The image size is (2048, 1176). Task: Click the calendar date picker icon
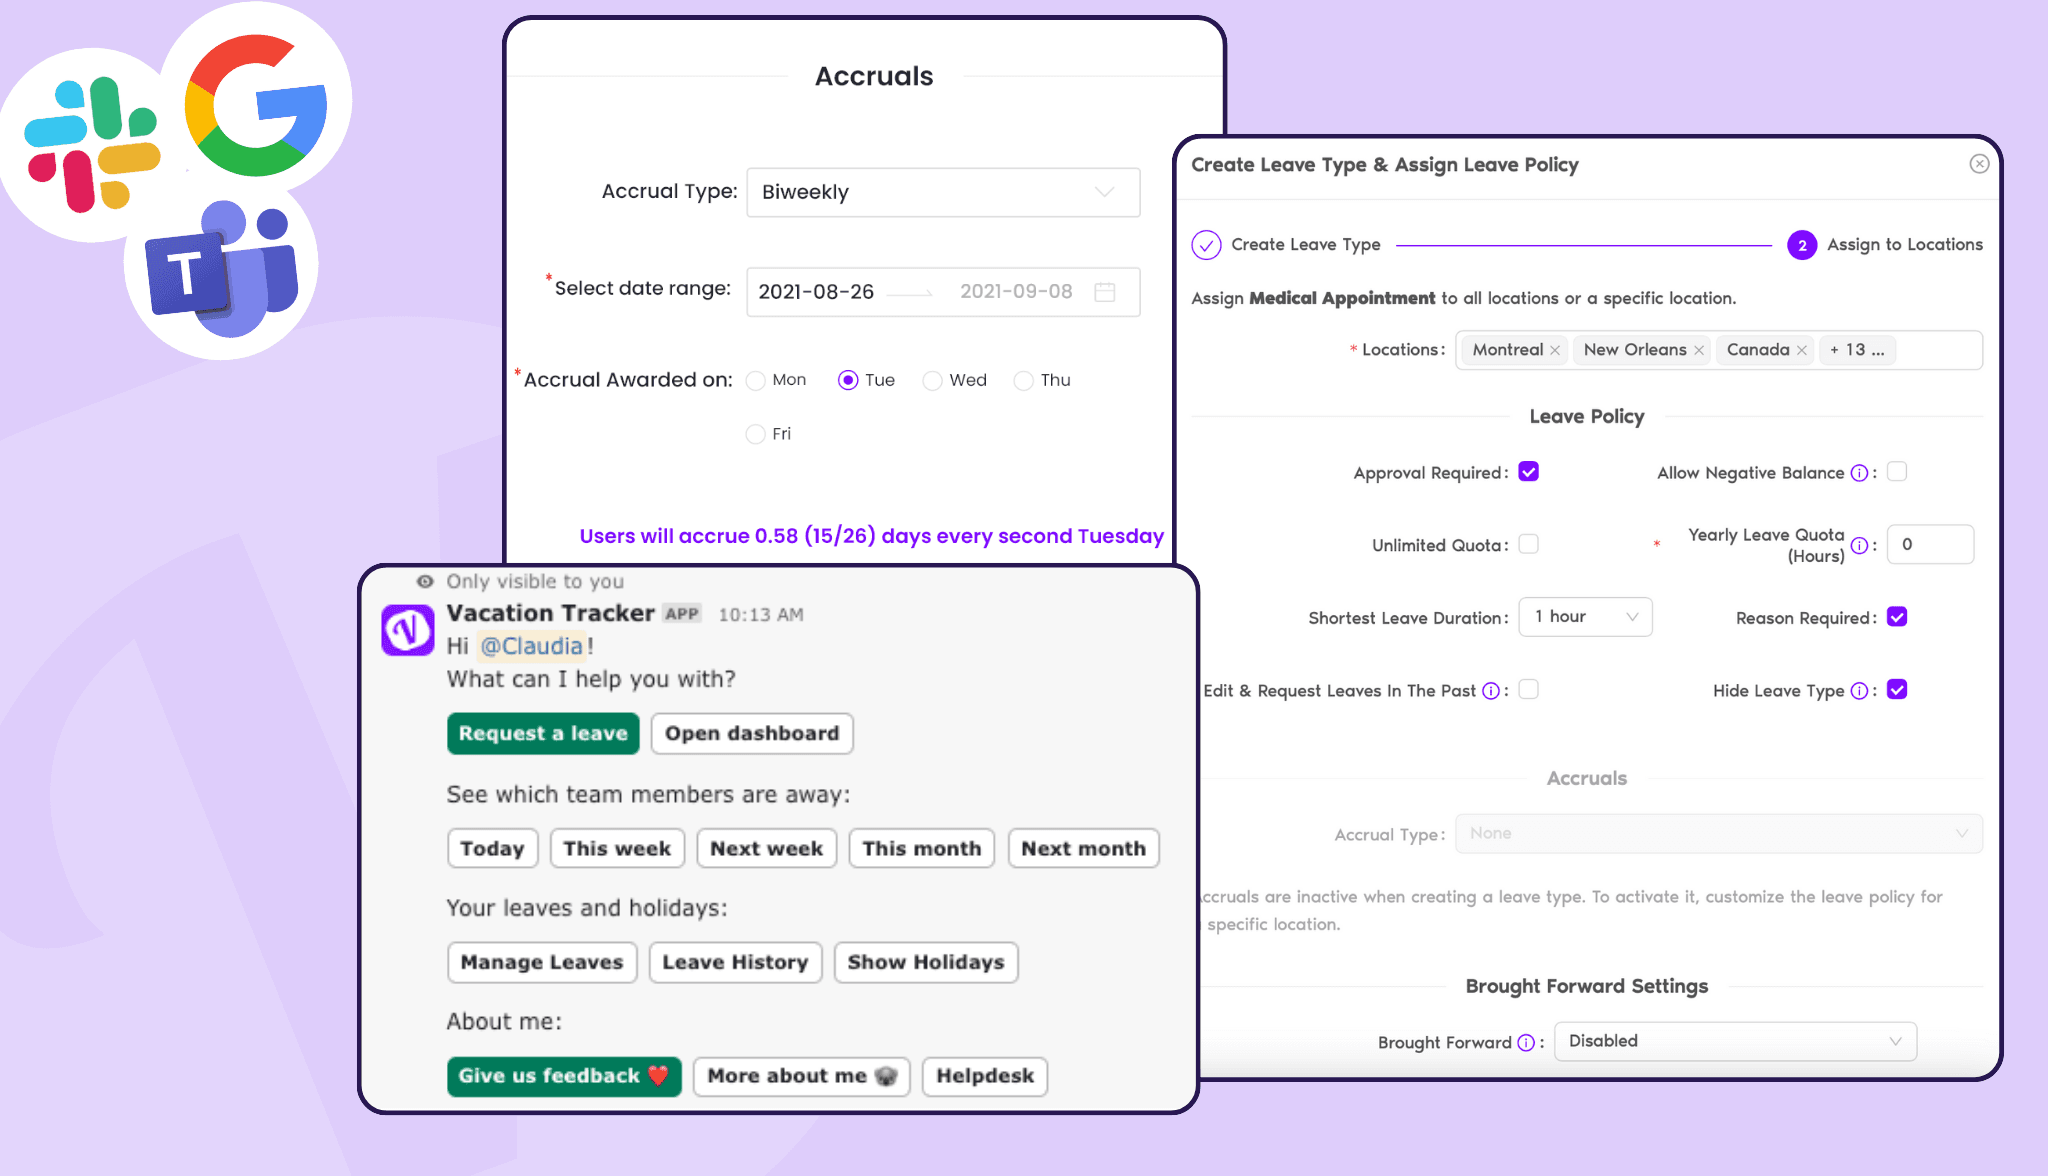tap(1107, 291)
